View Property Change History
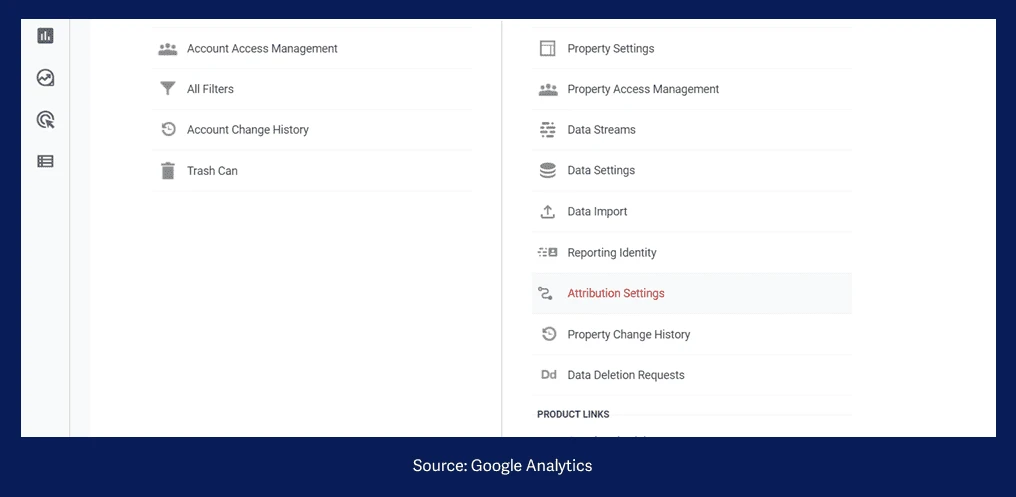The image size is (1016, 497). 628,335
